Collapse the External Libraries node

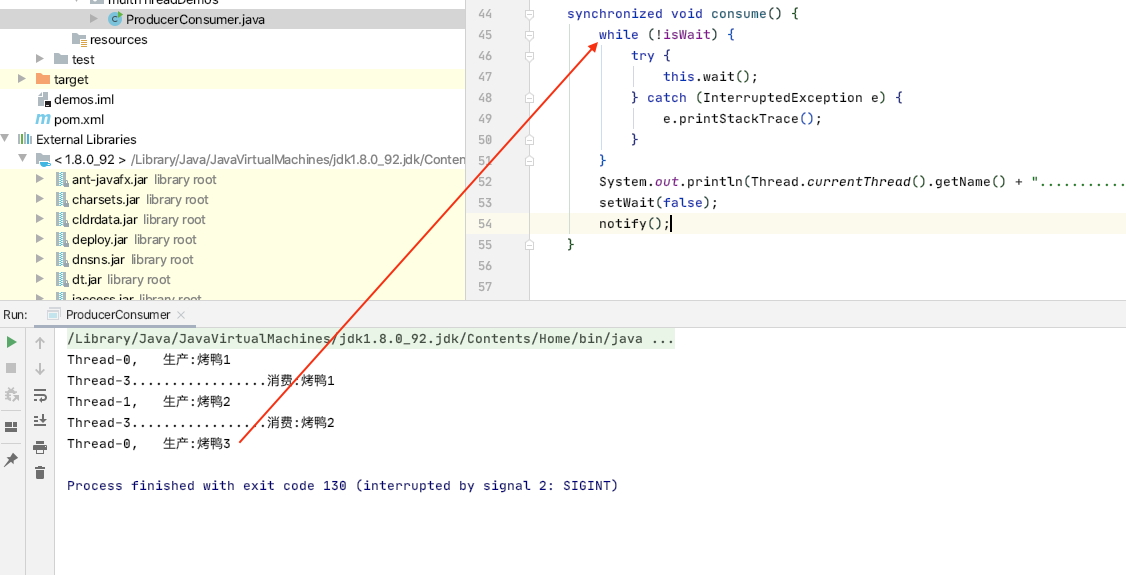[6, 139]
